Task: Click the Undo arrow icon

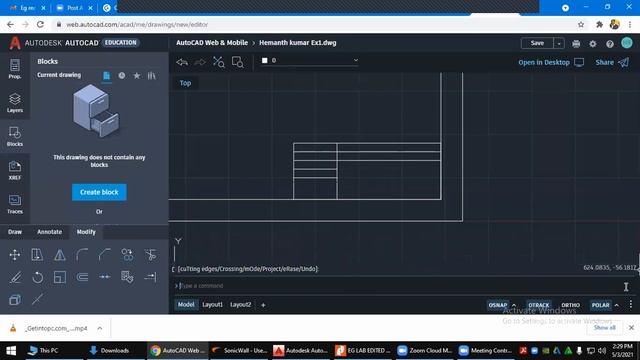Action: tap(182, 62)
